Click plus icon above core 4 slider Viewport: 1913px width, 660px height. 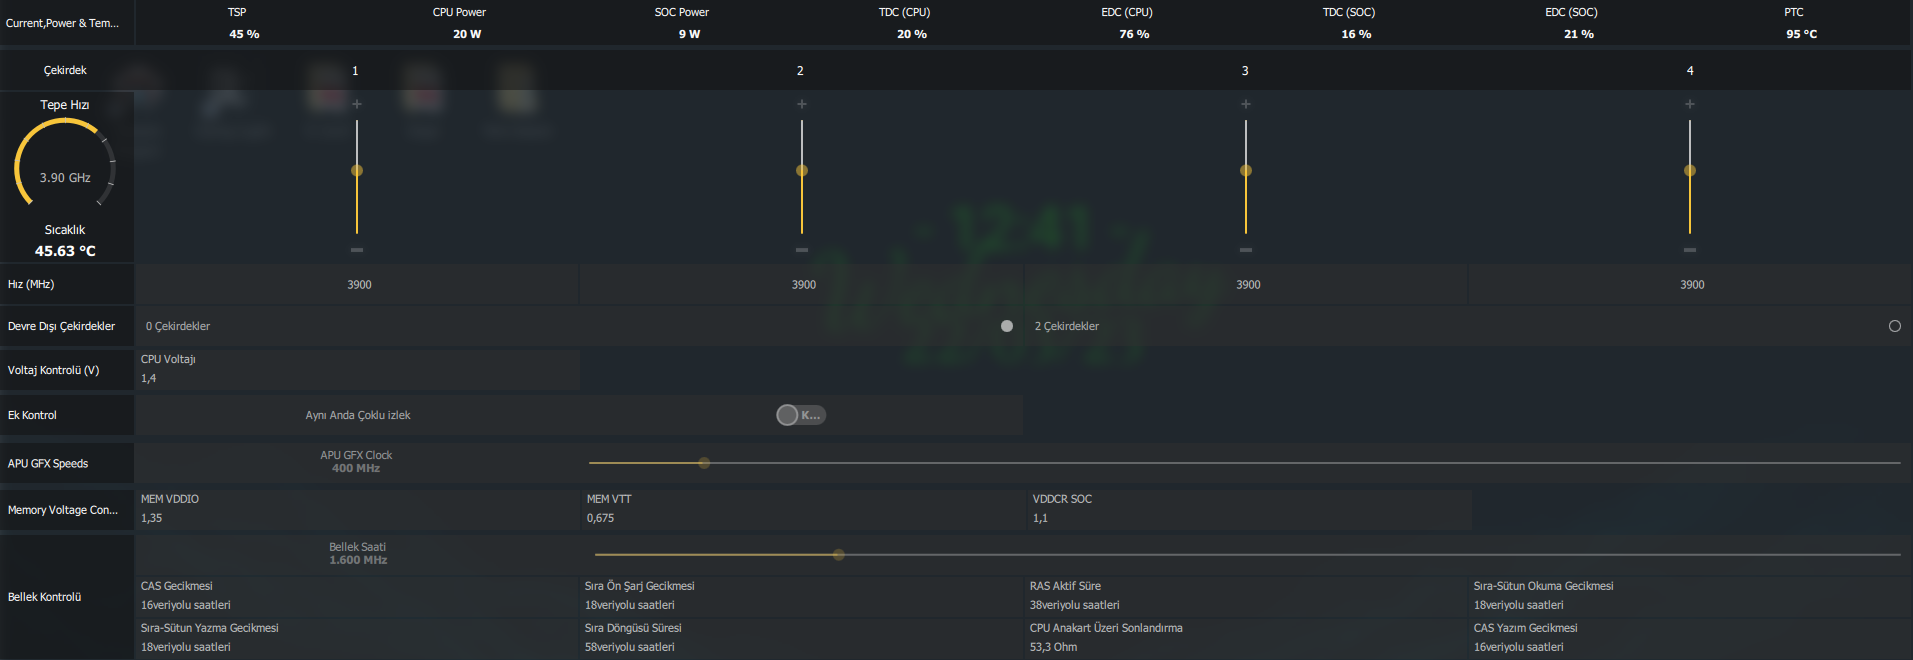pyautogui.click(x=1690, y=104)
